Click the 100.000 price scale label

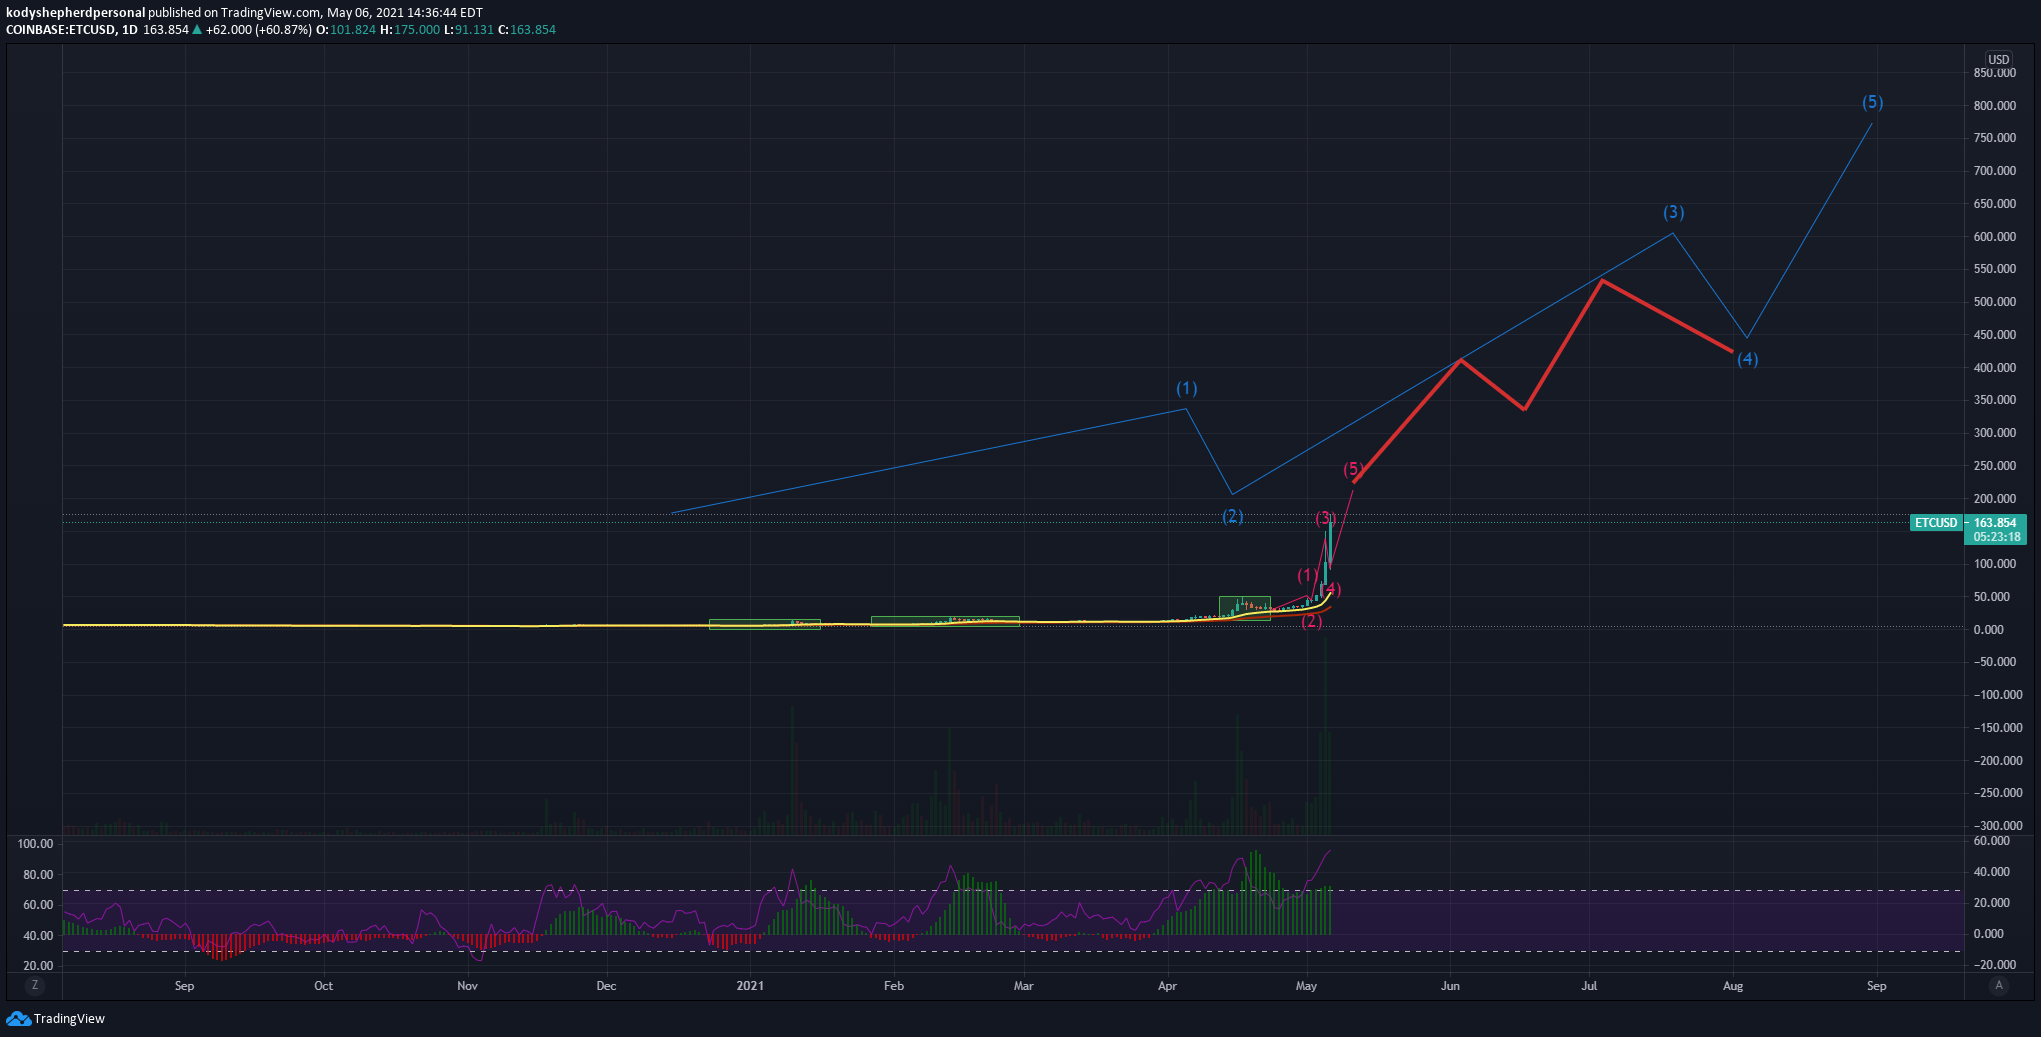1995,563
